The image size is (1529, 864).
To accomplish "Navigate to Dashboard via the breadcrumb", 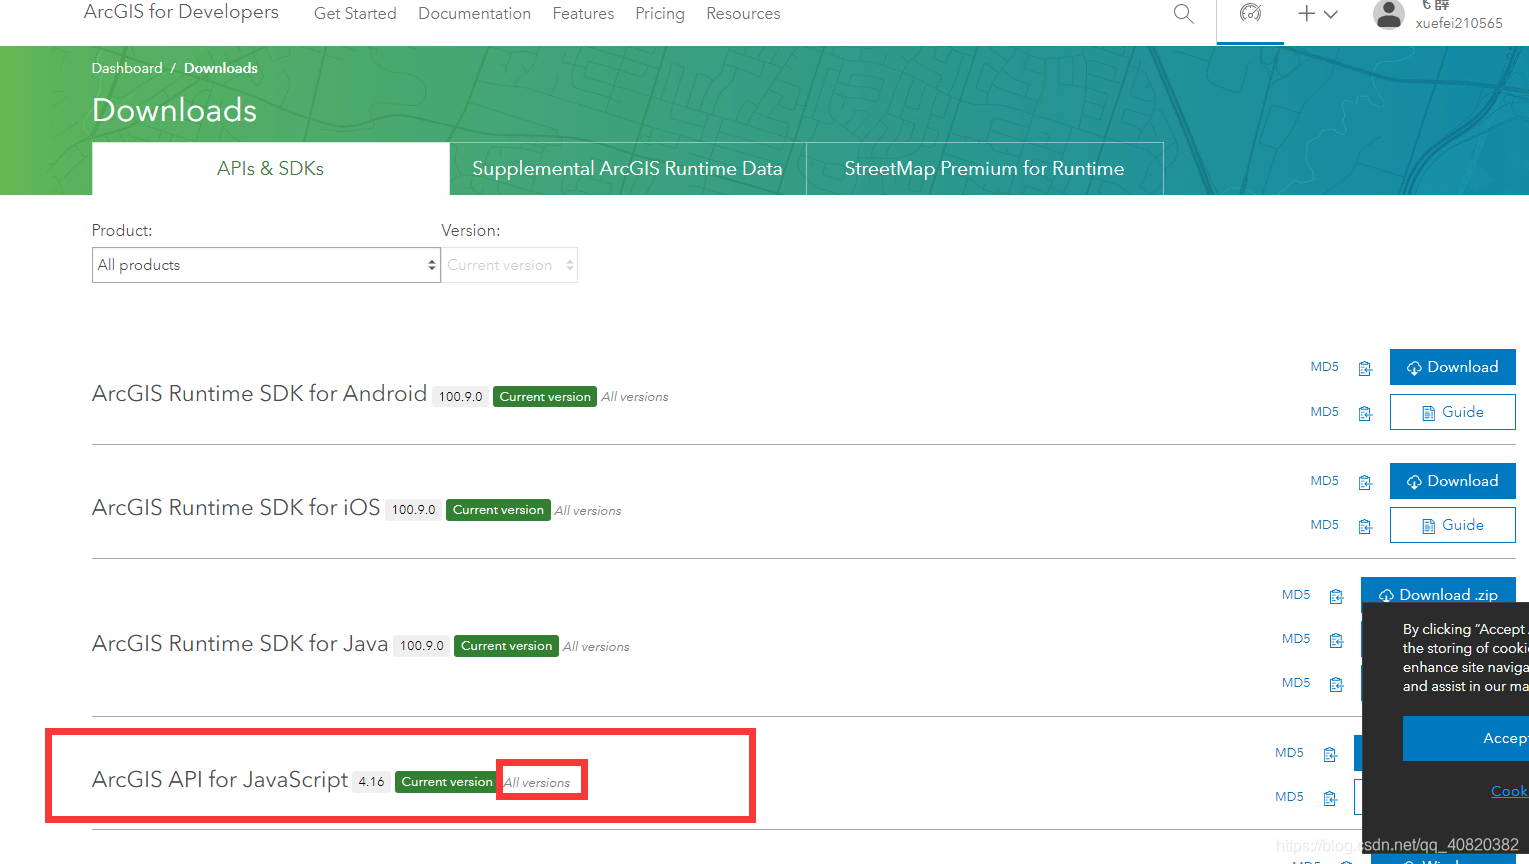I will [126, 67].
